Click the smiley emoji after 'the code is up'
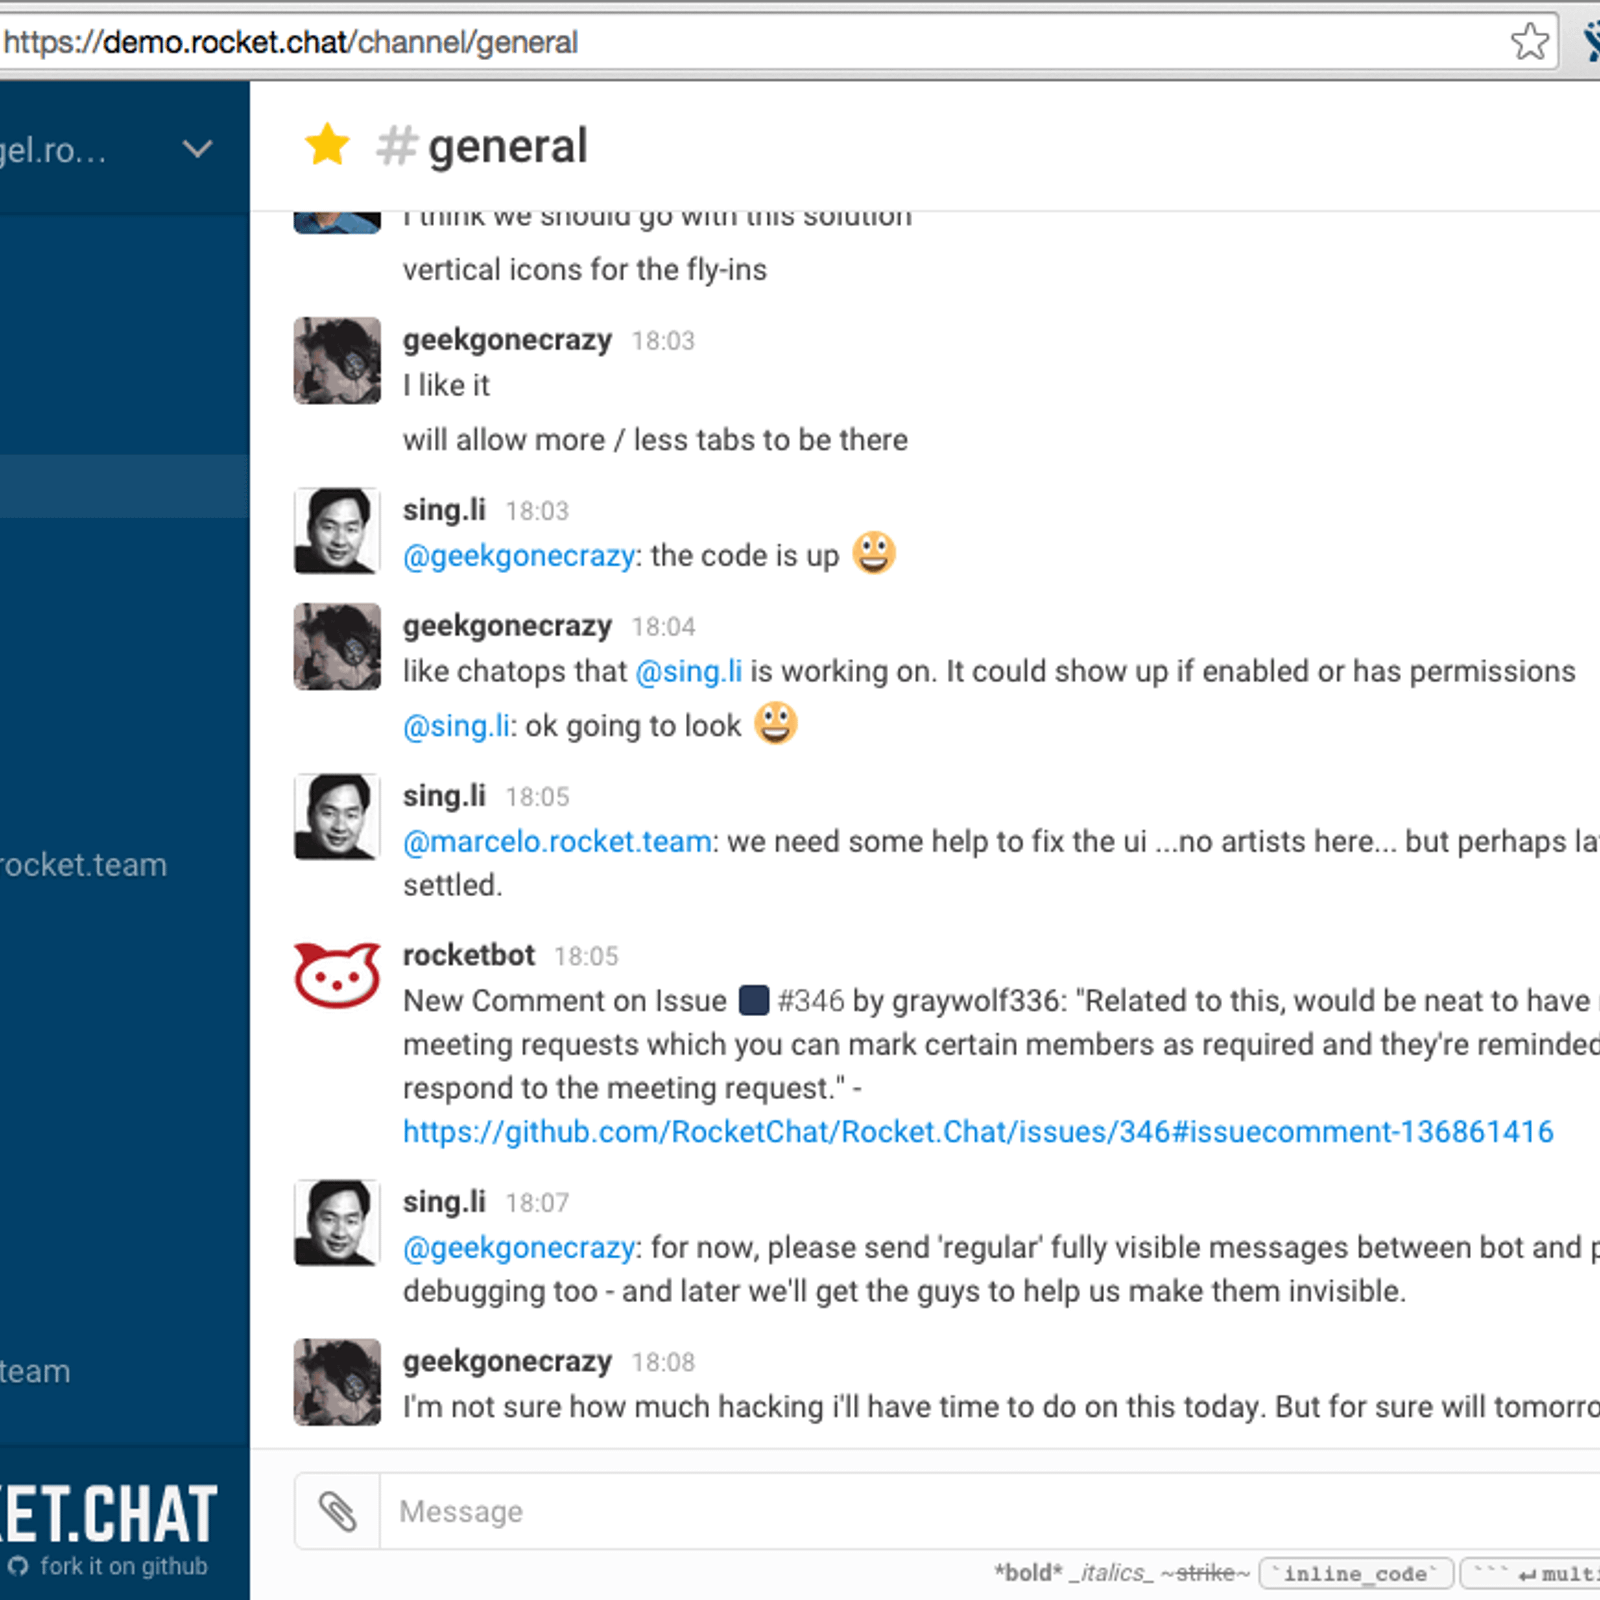1600x1600 pixels. (x=874, y=552)
